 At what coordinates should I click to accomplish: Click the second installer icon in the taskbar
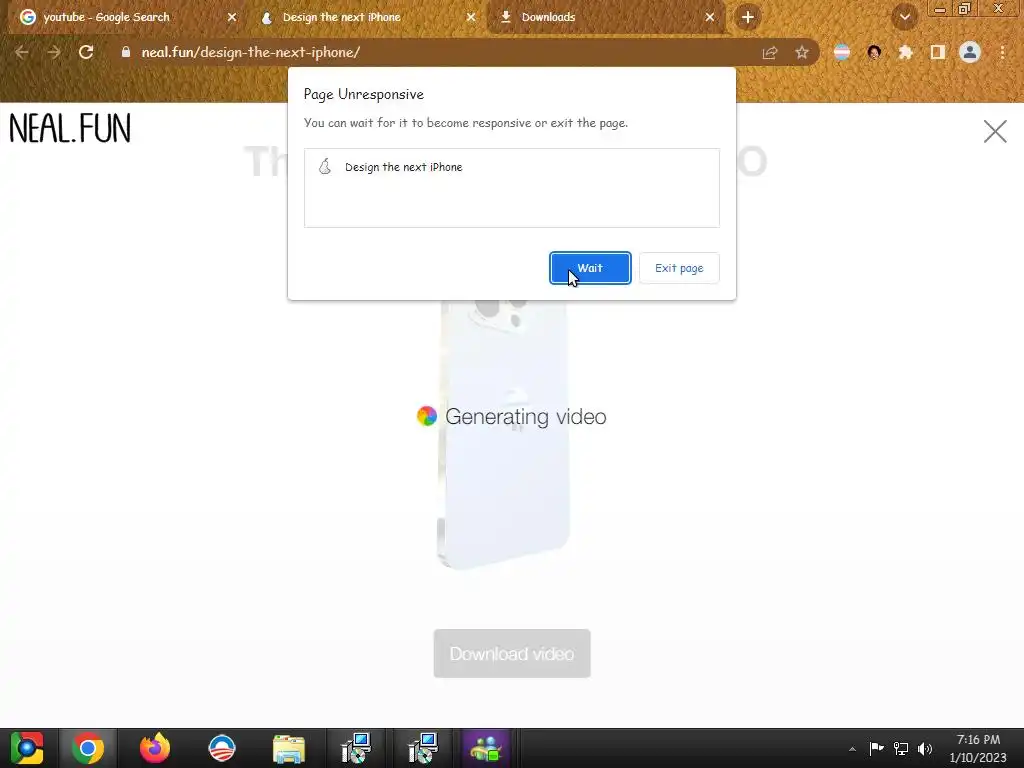423,748
